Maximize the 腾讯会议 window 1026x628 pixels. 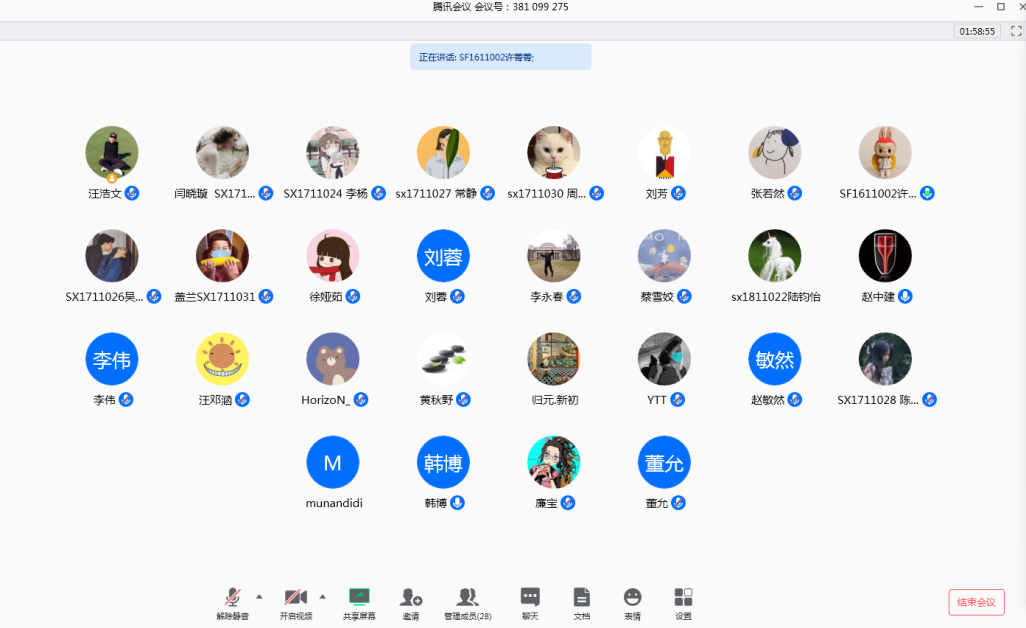click(1001, 7)
